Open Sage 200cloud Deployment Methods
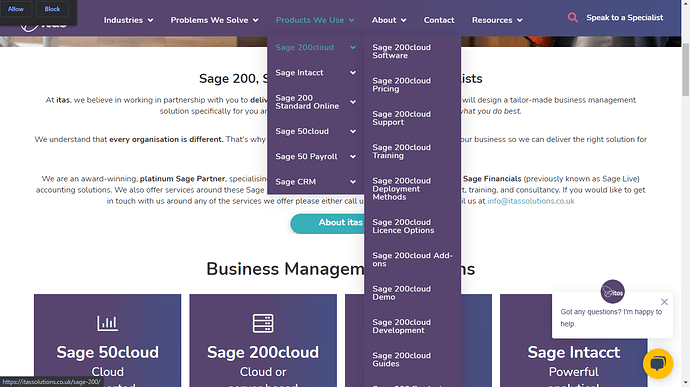690x387 pixels. pos(402,189)
